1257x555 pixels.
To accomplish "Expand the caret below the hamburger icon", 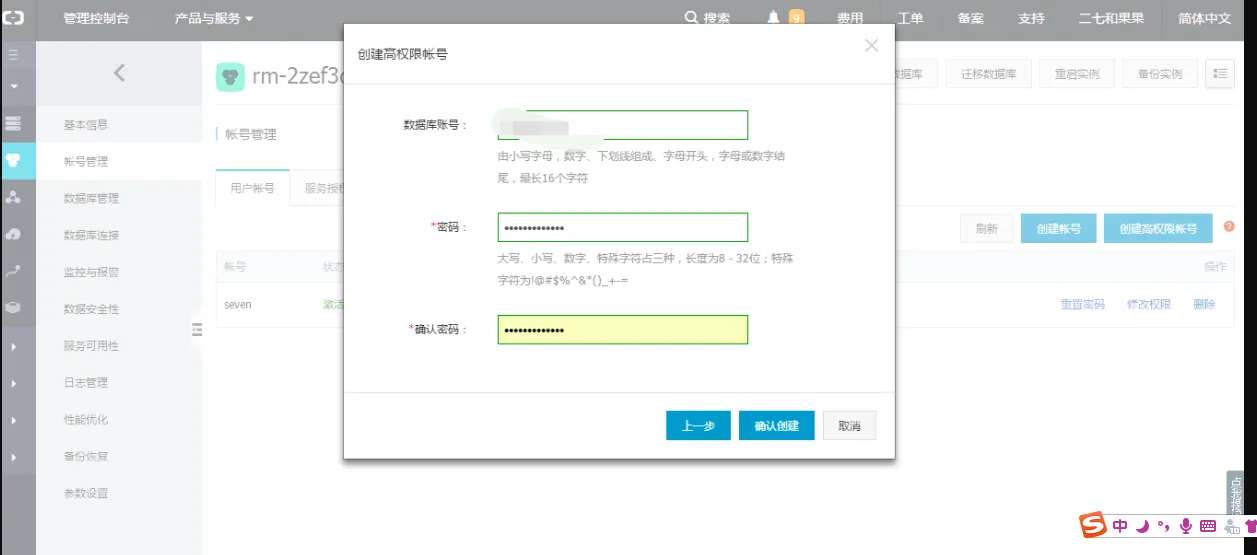I will [13, 86].
